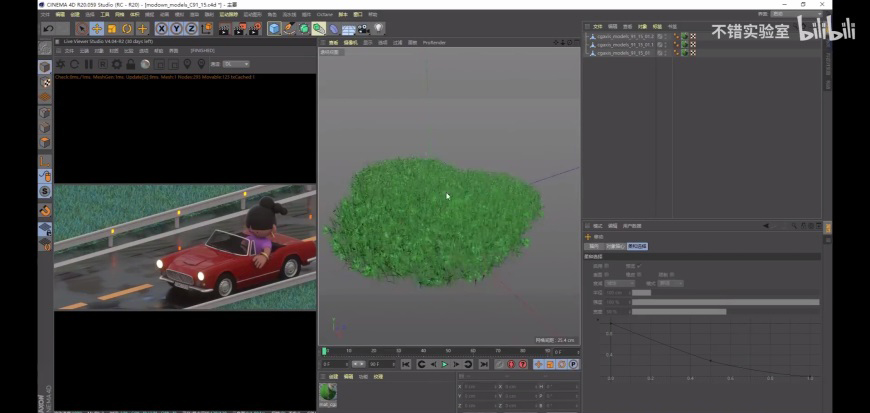Image resolution: width=870 pixels, height=413 pixels.
Task: Select the Move tool in the top toolbar
Action: pos(97,29)
